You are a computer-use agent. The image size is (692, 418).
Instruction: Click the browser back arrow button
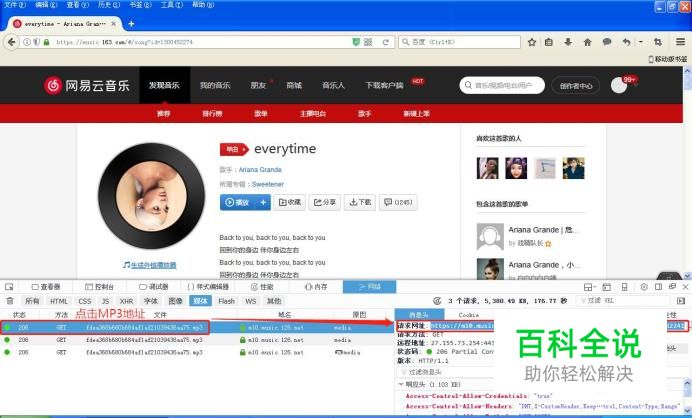(x=12, y=42)
